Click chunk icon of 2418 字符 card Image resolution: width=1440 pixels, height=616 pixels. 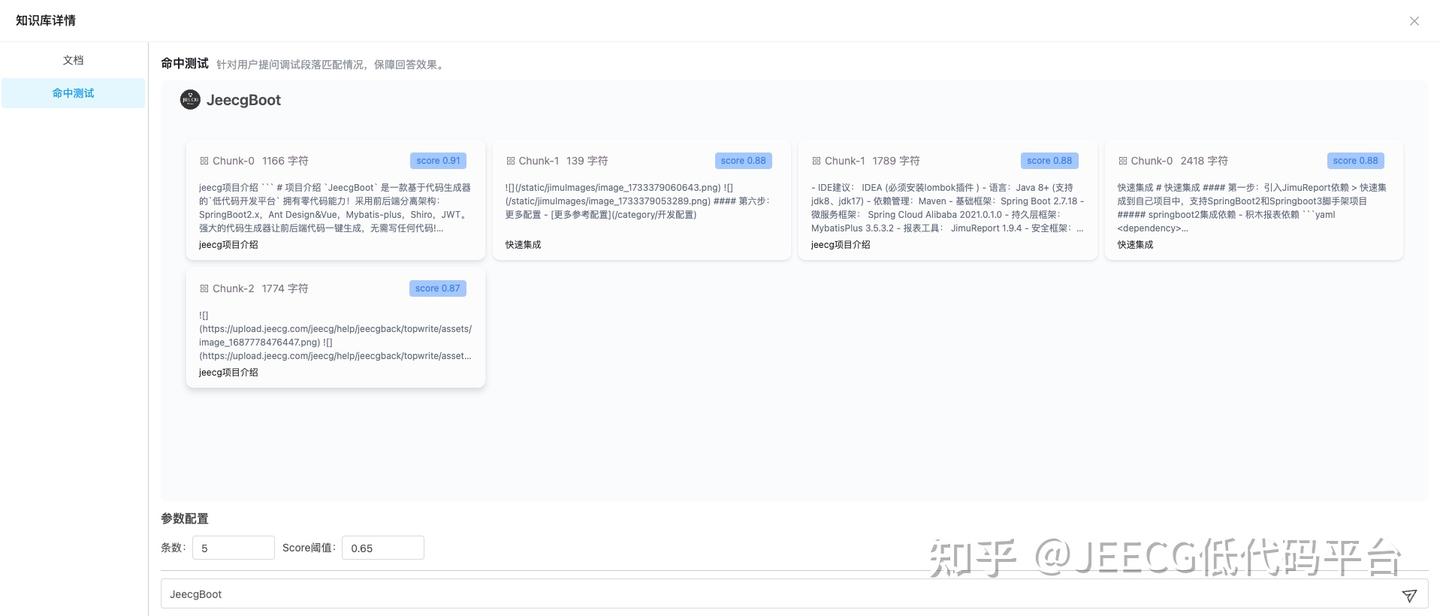(x=1122, y=161)
